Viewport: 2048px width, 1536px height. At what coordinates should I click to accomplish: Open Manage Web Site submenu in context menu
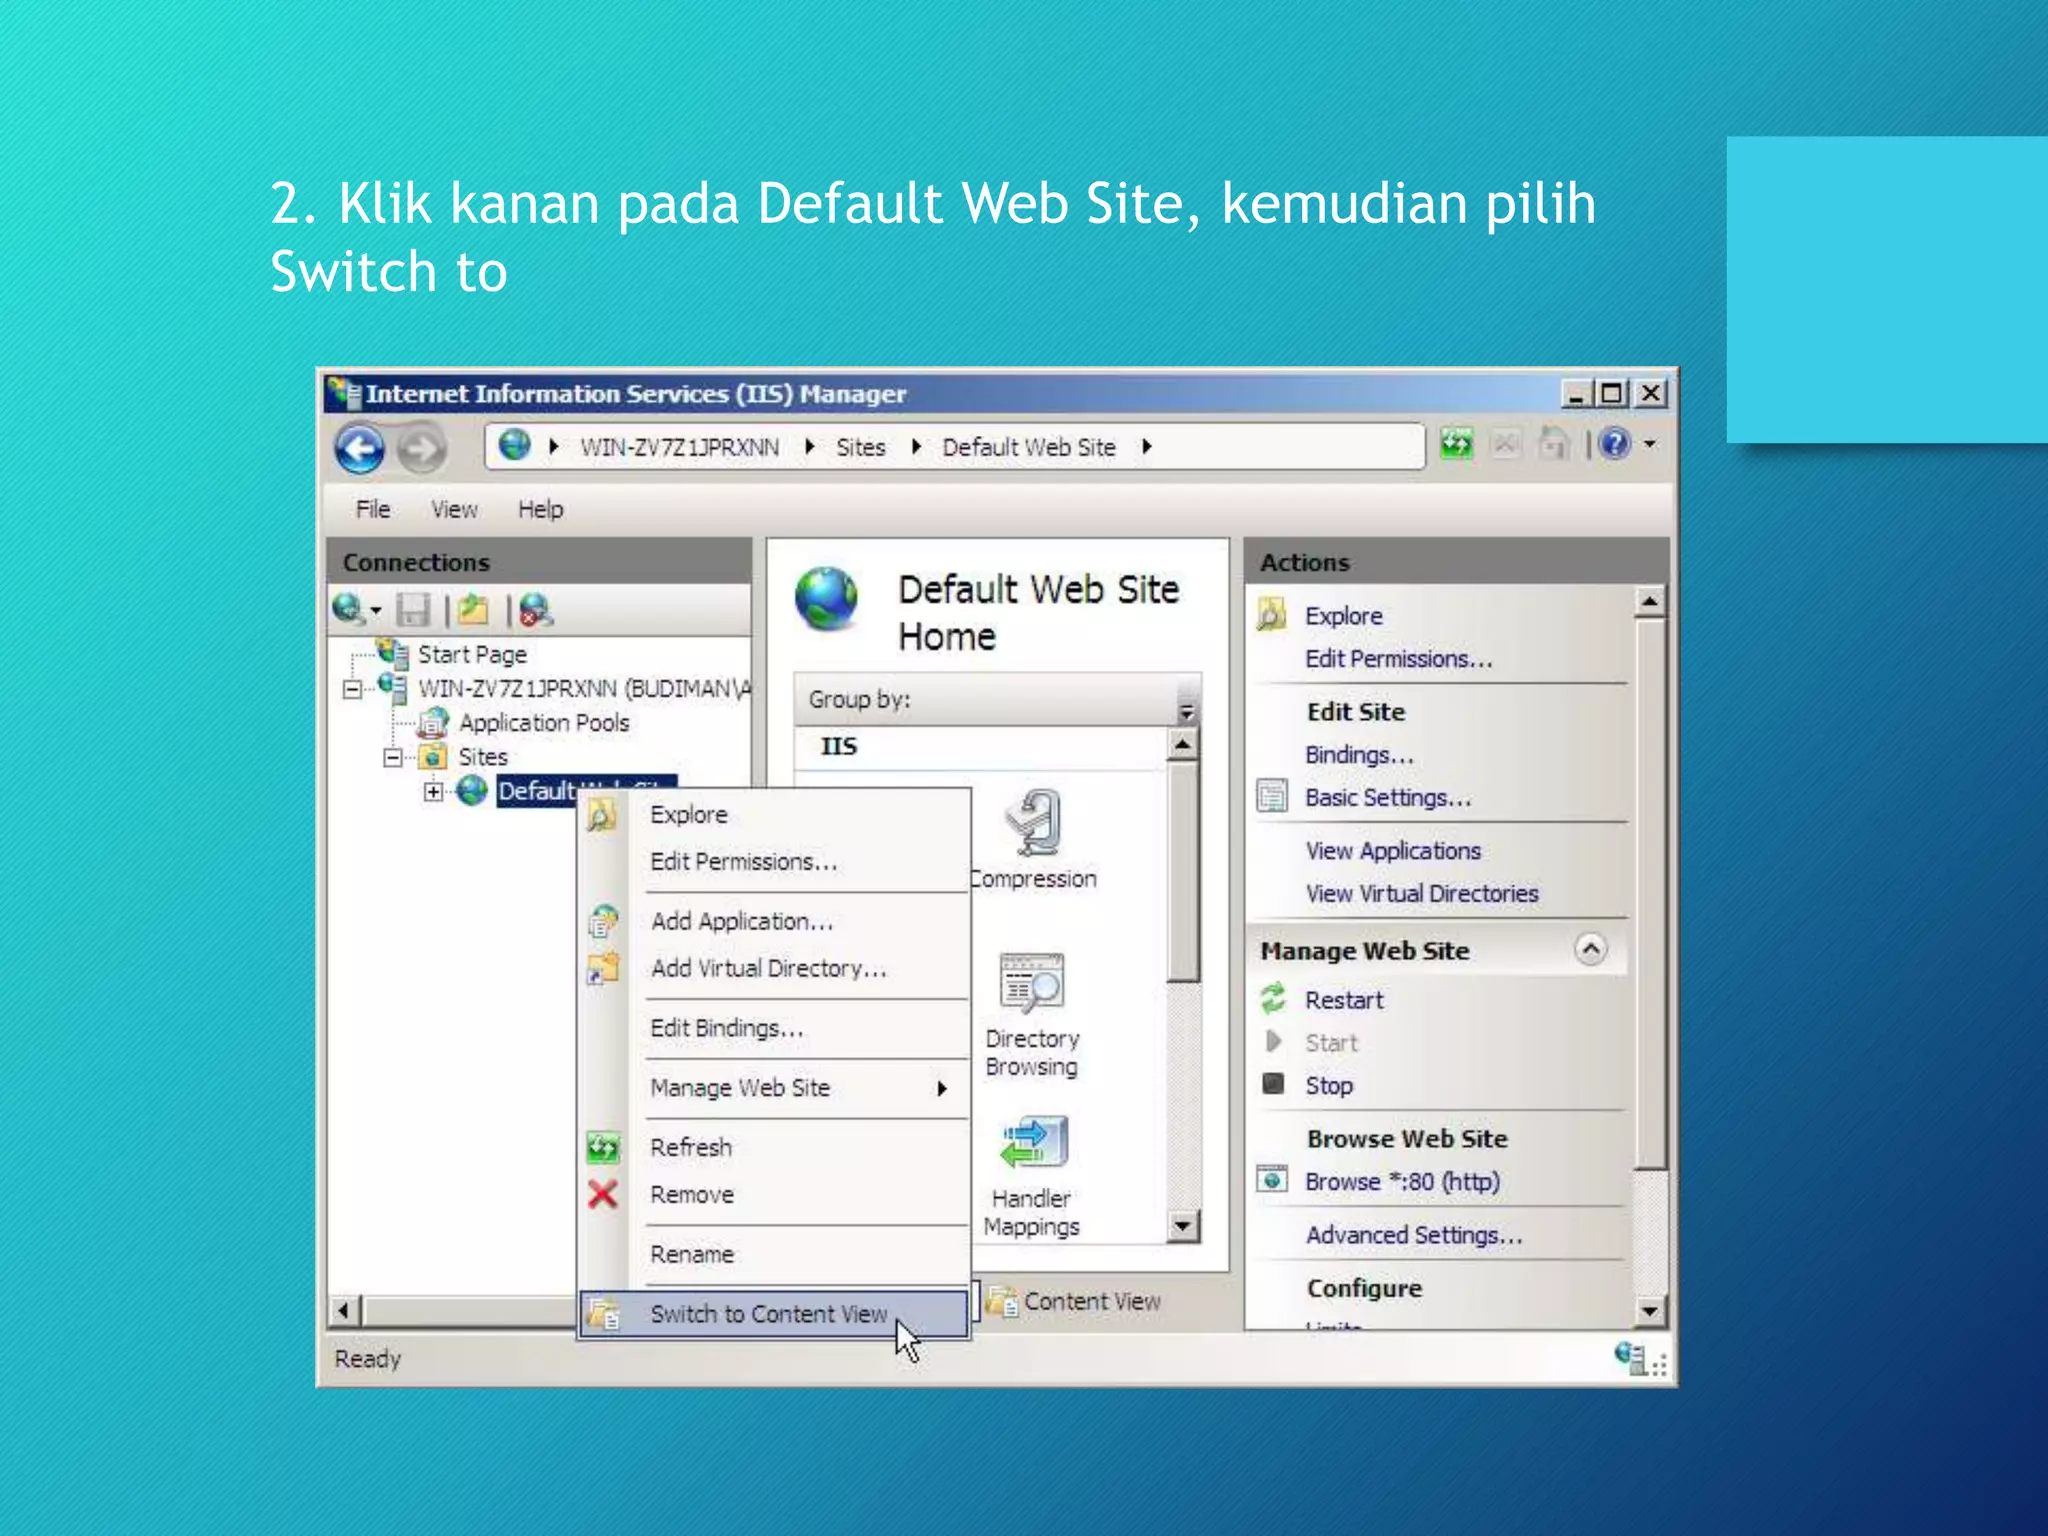coord(774,1088)
